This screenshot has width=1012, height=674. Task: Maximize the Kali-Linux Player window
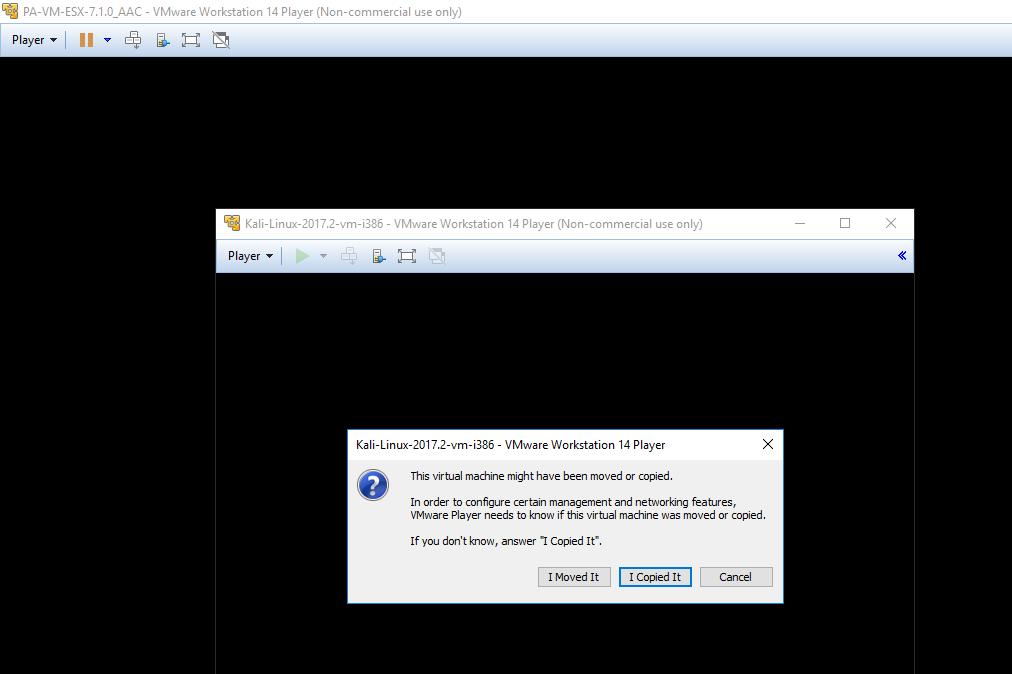(x=845, y=223)
